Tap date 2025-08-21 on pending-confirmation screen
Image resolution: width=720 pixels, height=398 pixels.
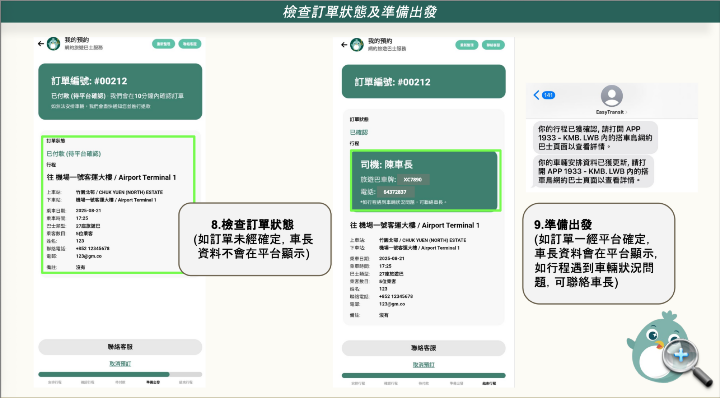[x=88, y=211]
